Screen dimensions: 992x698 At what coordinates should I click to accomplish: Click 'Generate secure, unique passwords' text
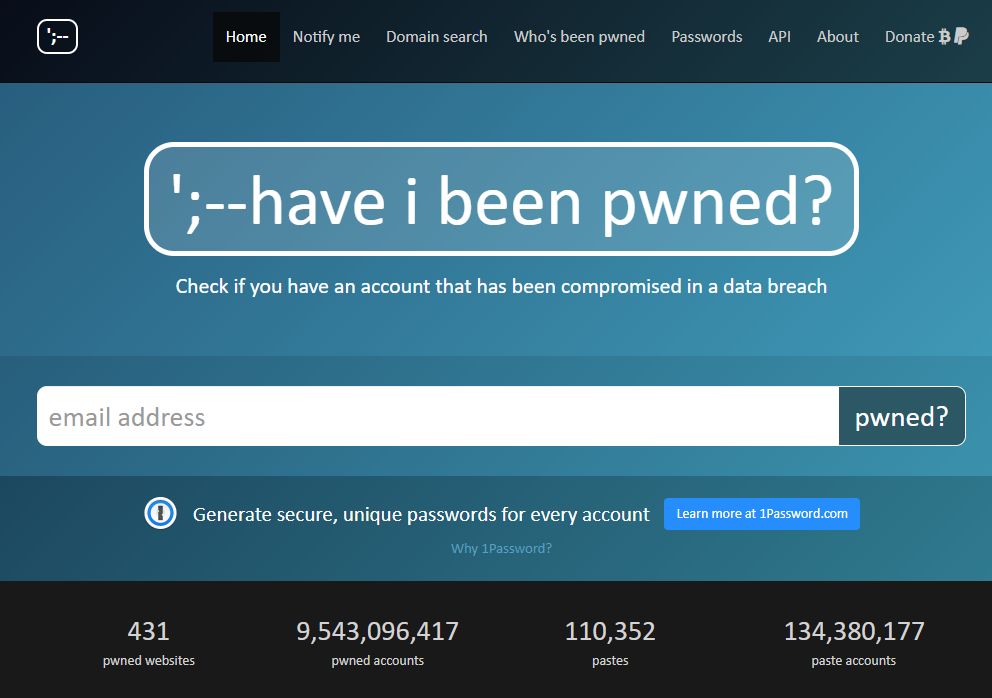click(x=421, y=514)
